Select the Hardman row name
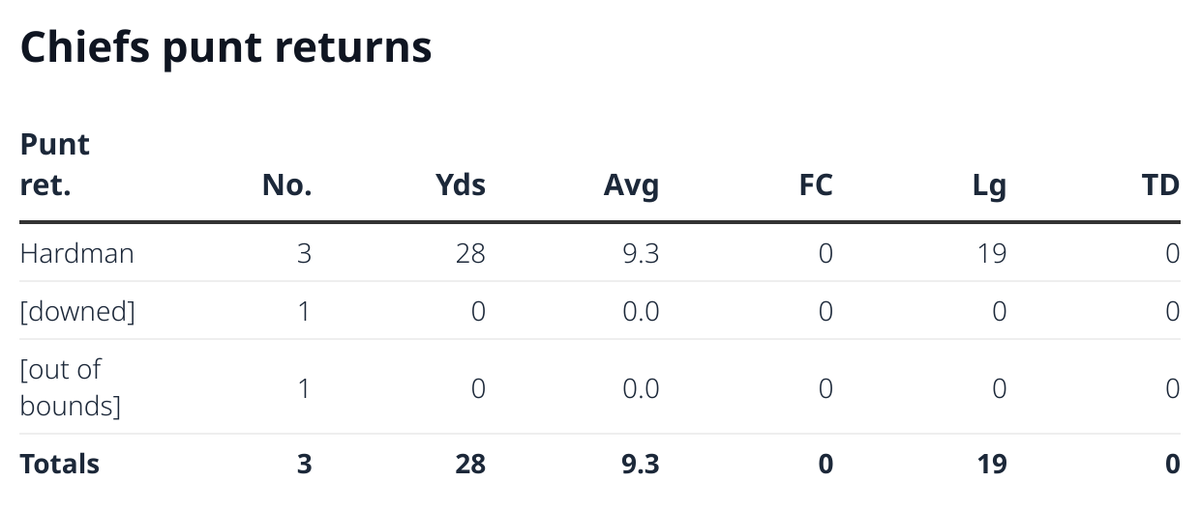This screenshot has height=510, width=1200. click(x=77, y=254)
